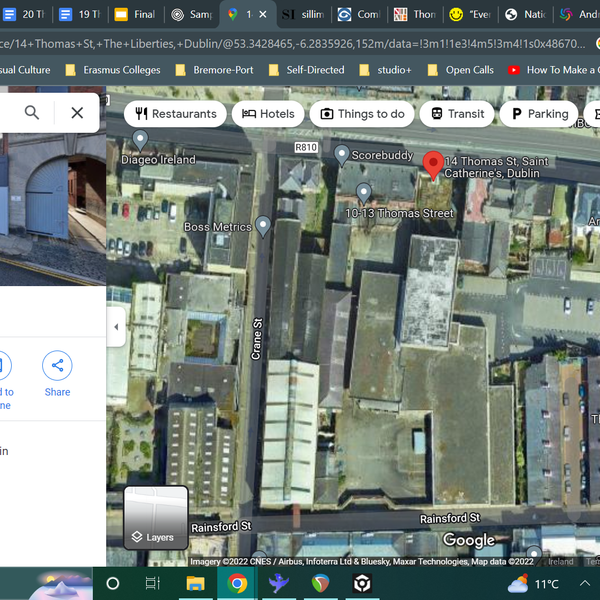The width and height of the screenshot is (600, 600).
Task: Click the red 14 Thomas St pin
Action: (x=433, y=165)
